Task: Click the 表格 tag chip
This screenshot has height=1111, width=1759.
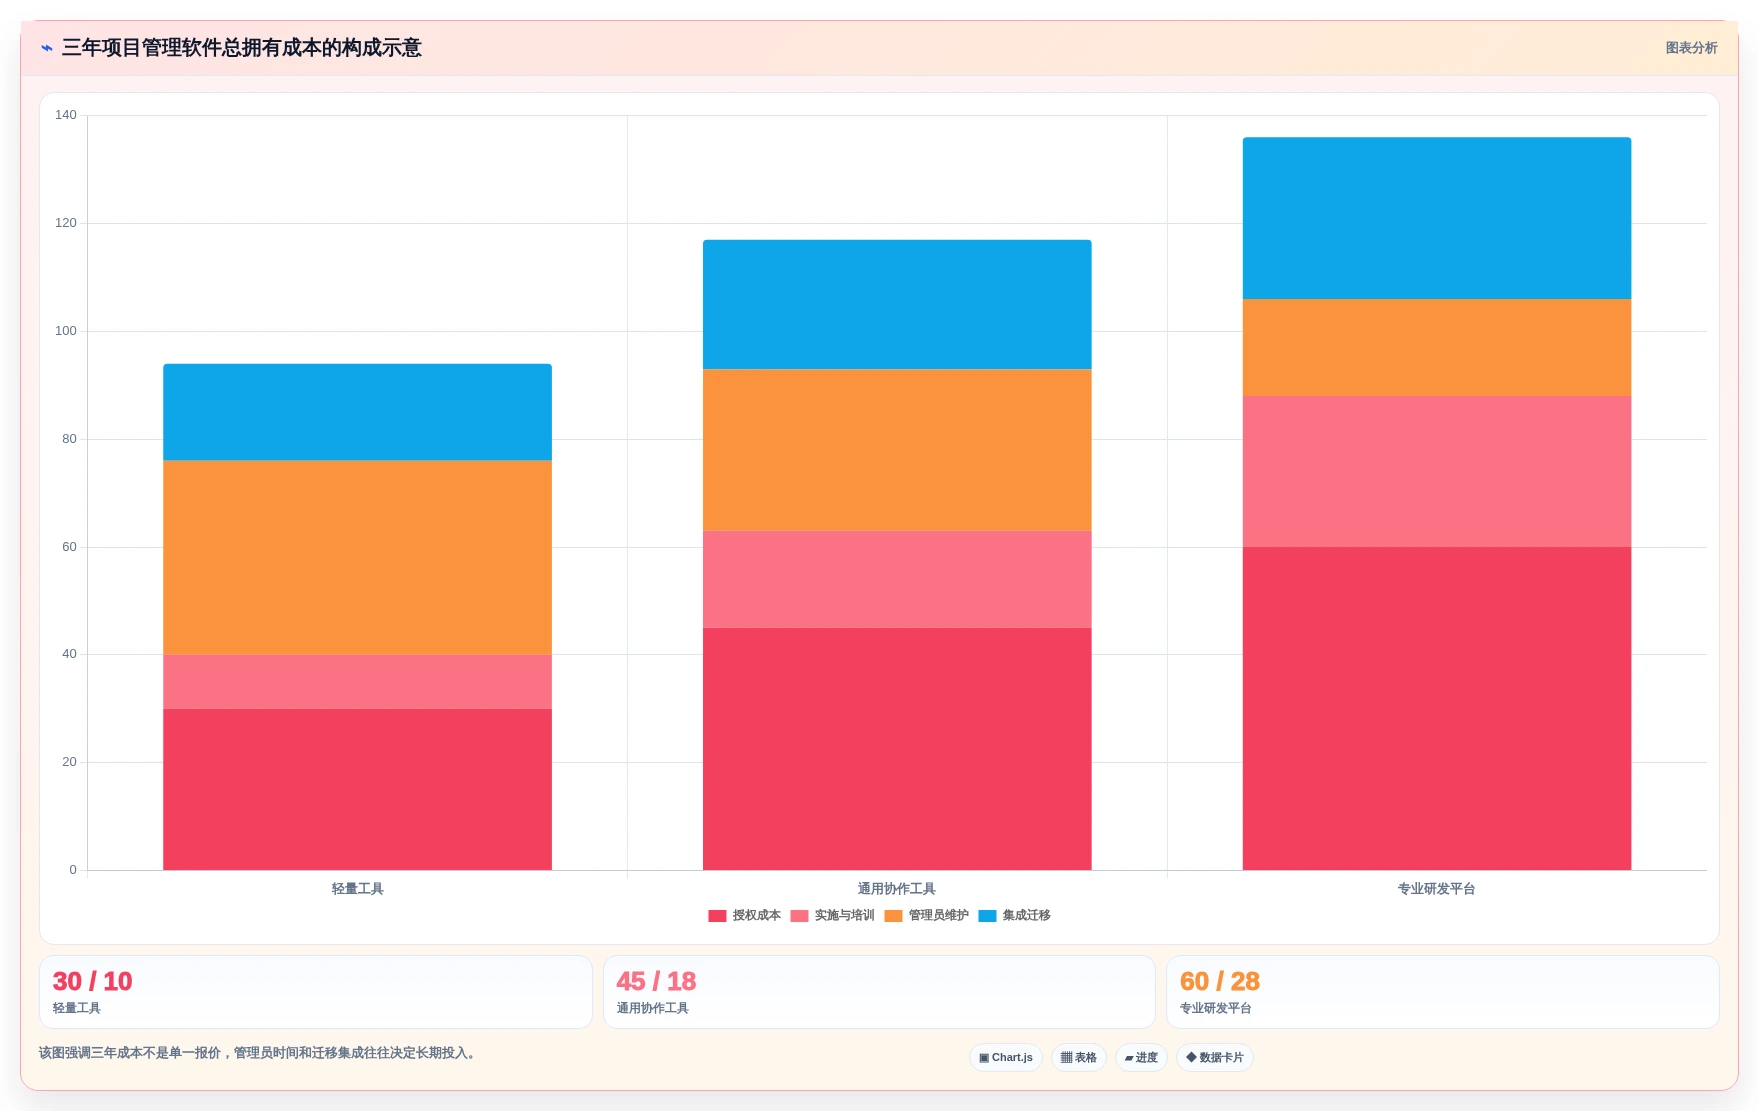Action: (x=1078, y=1057)
